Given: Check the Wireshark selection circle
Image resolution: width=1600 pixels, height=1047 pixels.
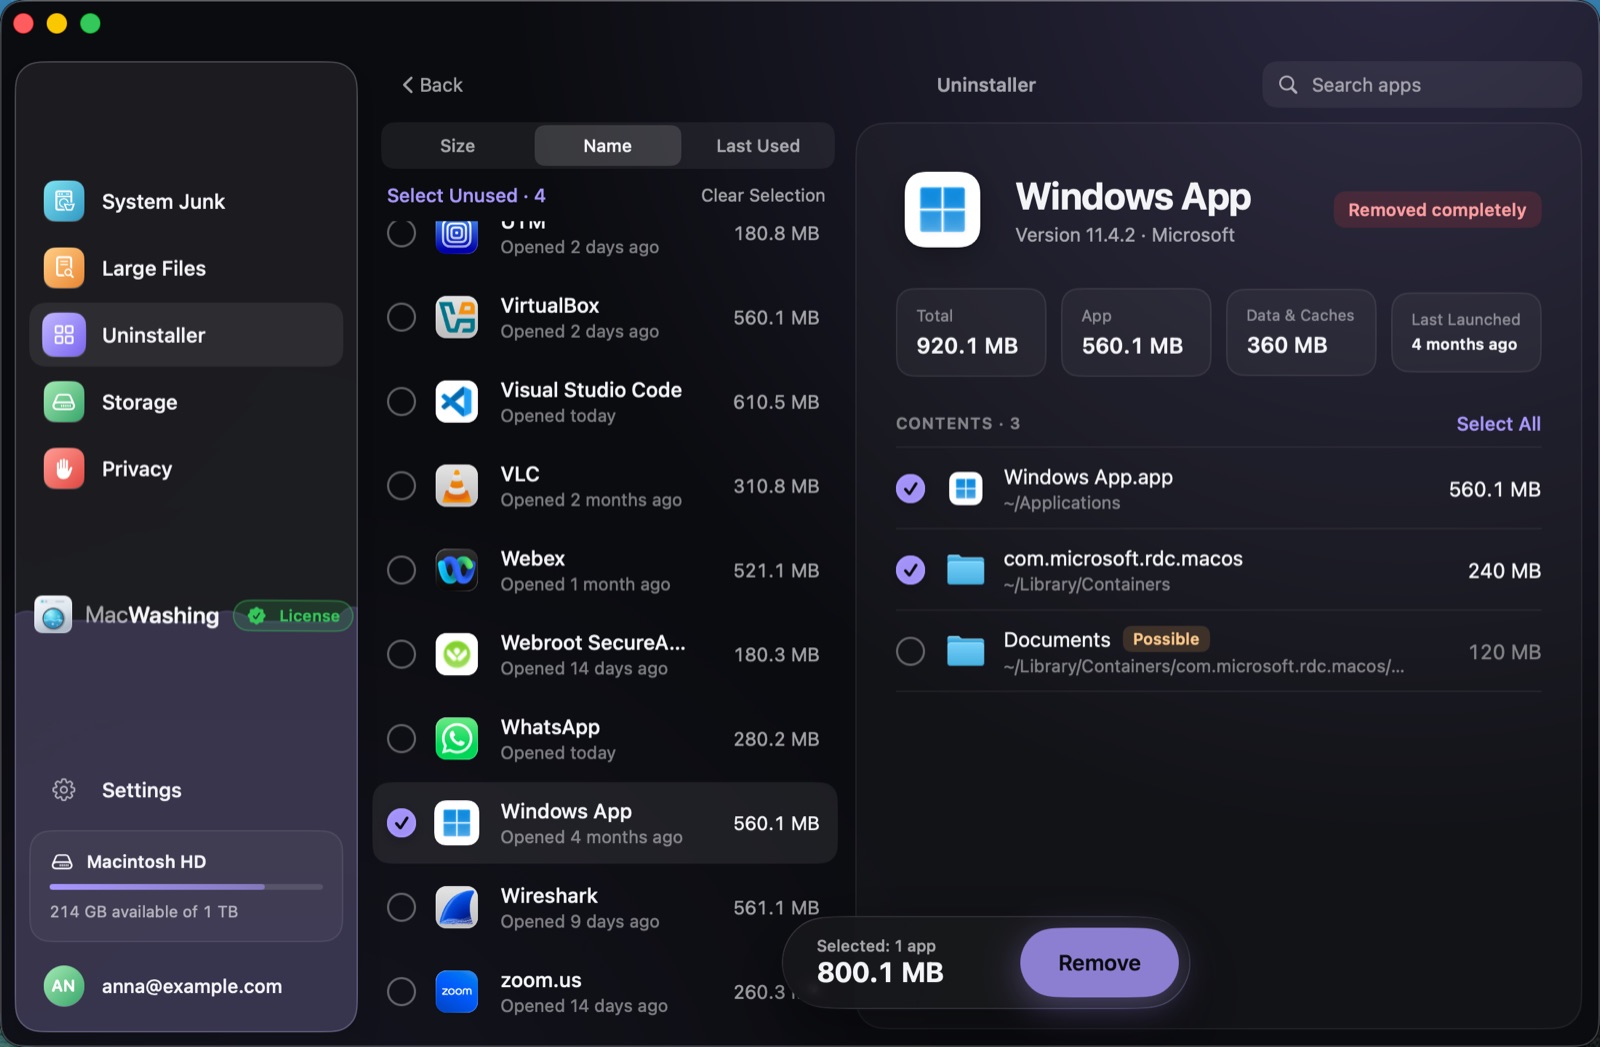Looking at the screenshot, I should tap(401, 907).
